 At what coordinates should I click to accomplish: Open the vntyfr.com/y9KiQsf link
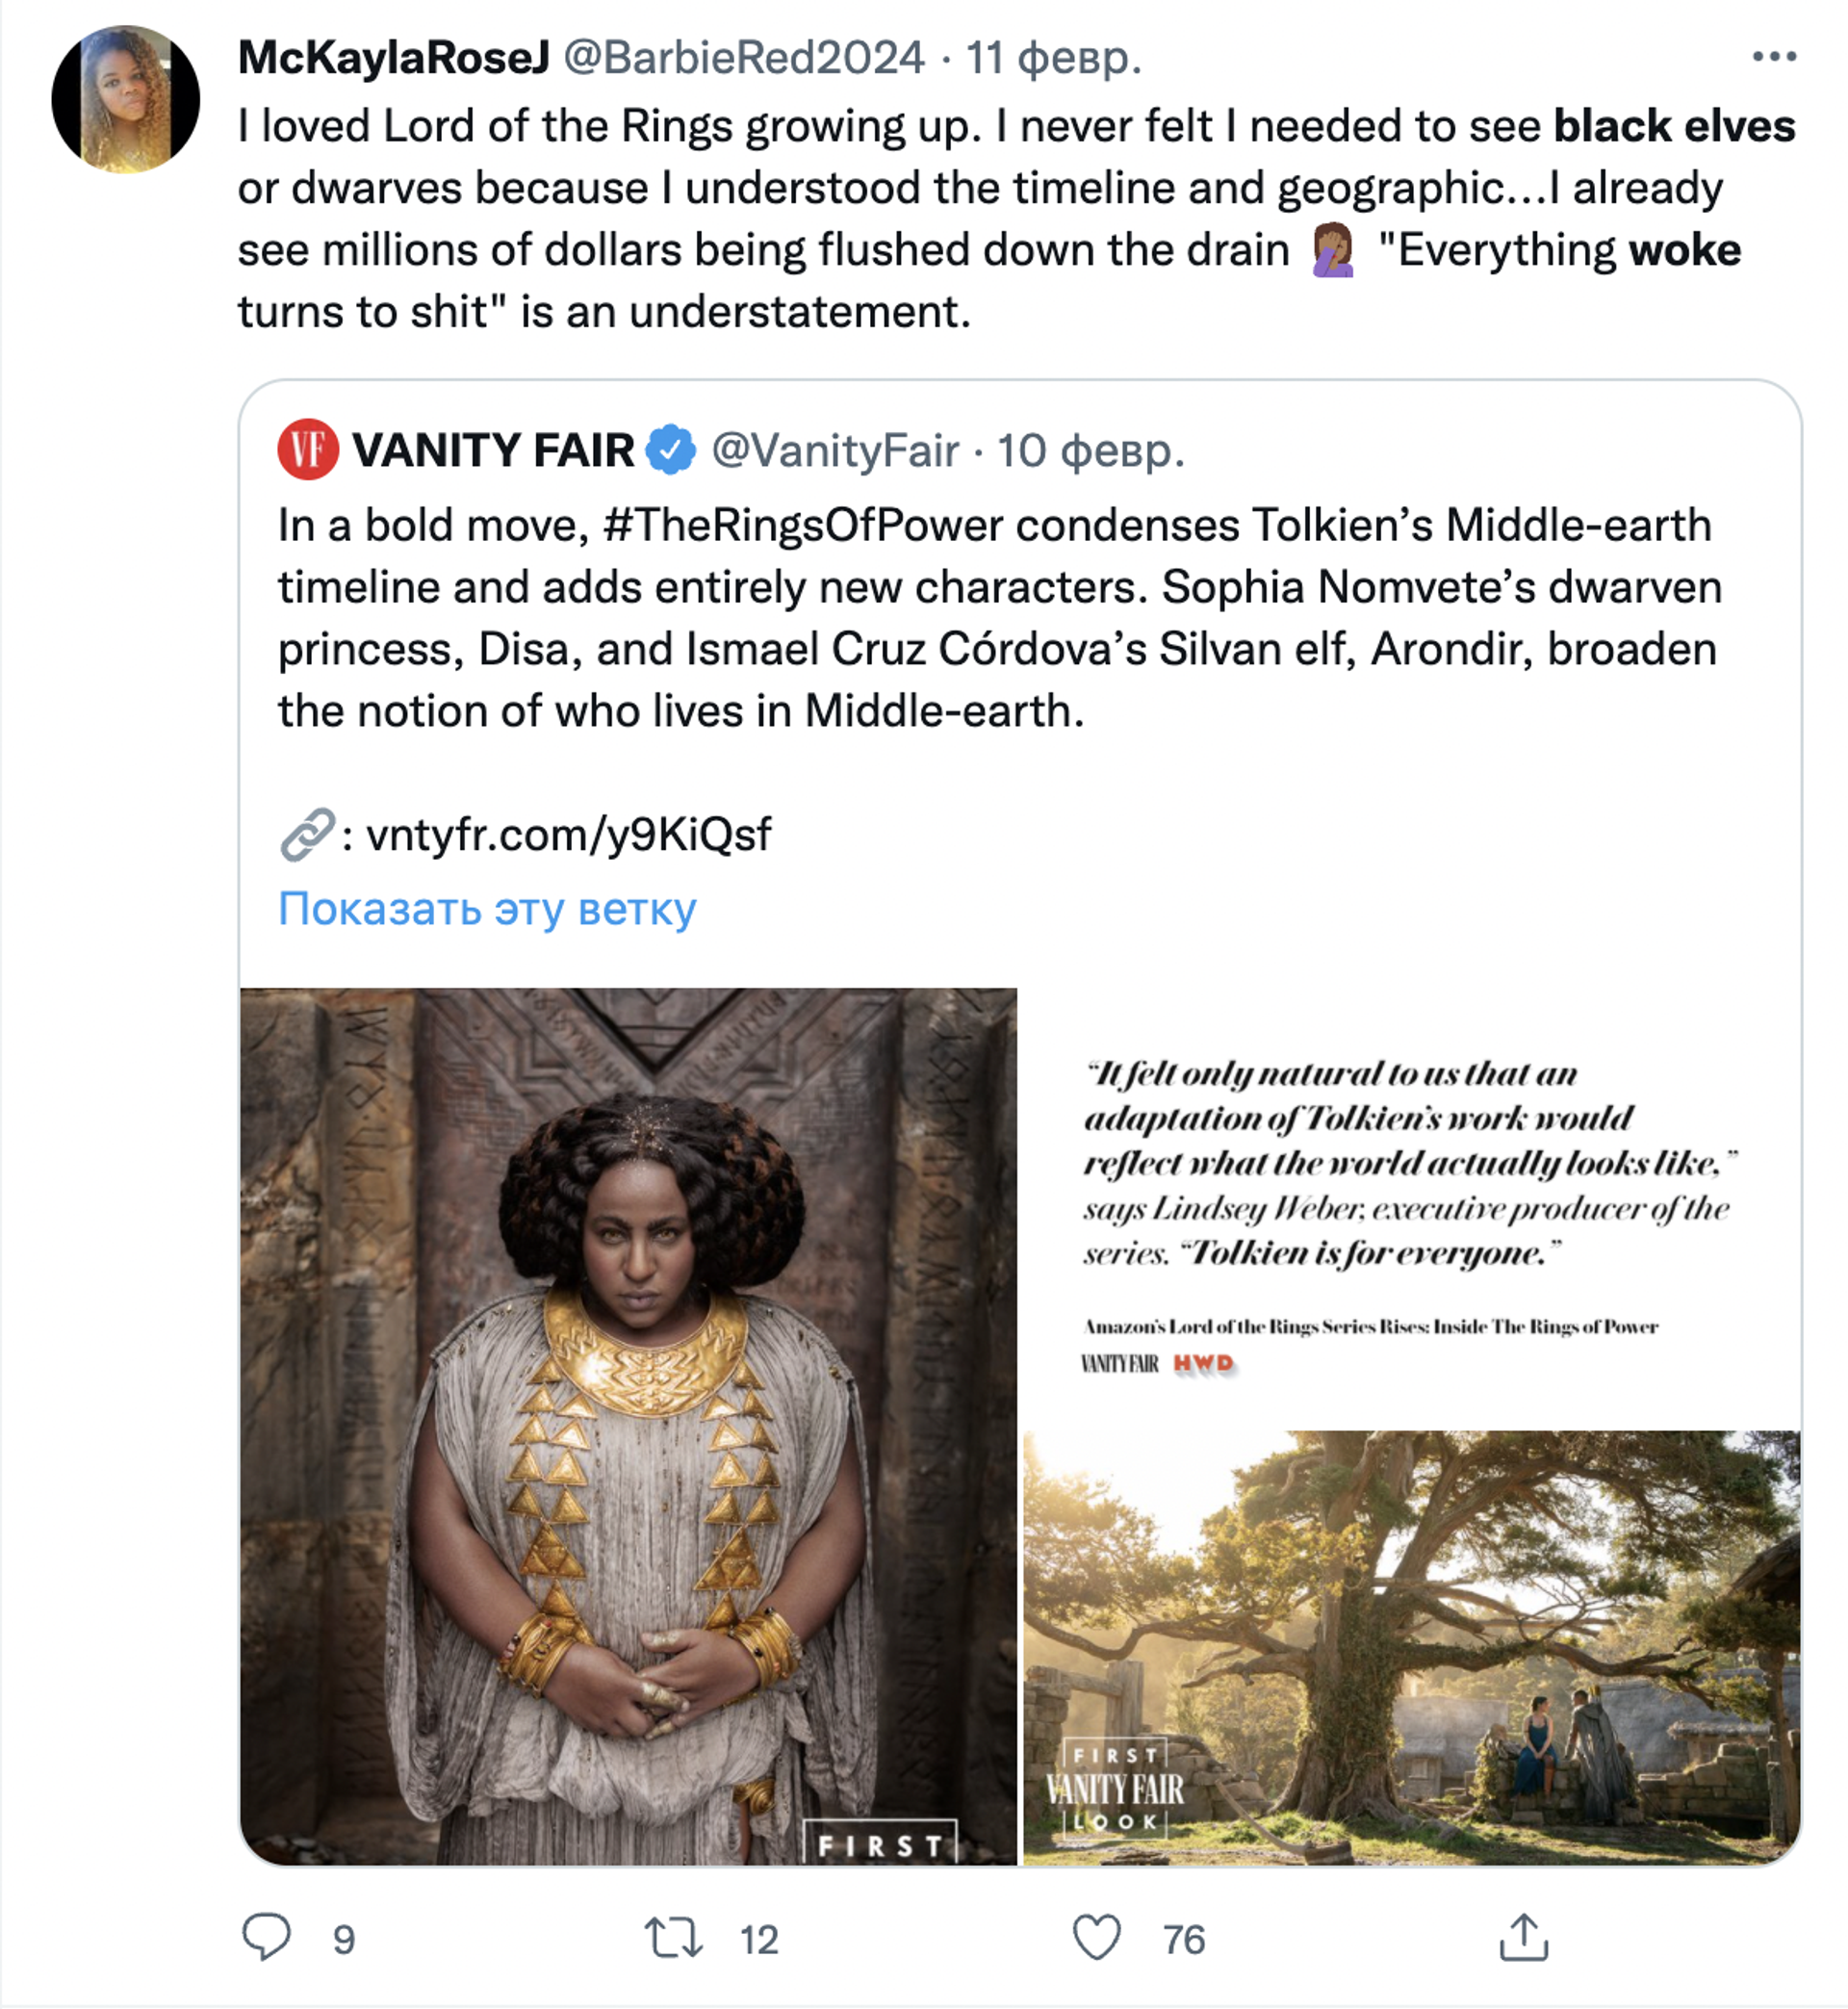(x=568, y=834)
